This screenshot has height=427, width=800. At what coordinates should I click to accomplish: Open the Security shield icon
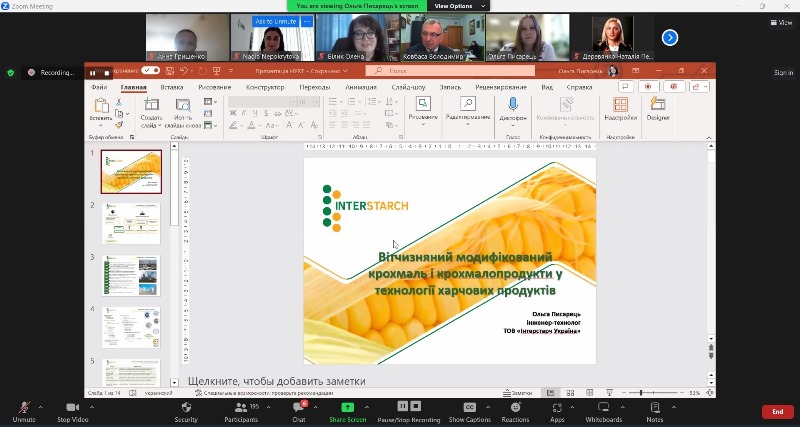pos(186,408)
